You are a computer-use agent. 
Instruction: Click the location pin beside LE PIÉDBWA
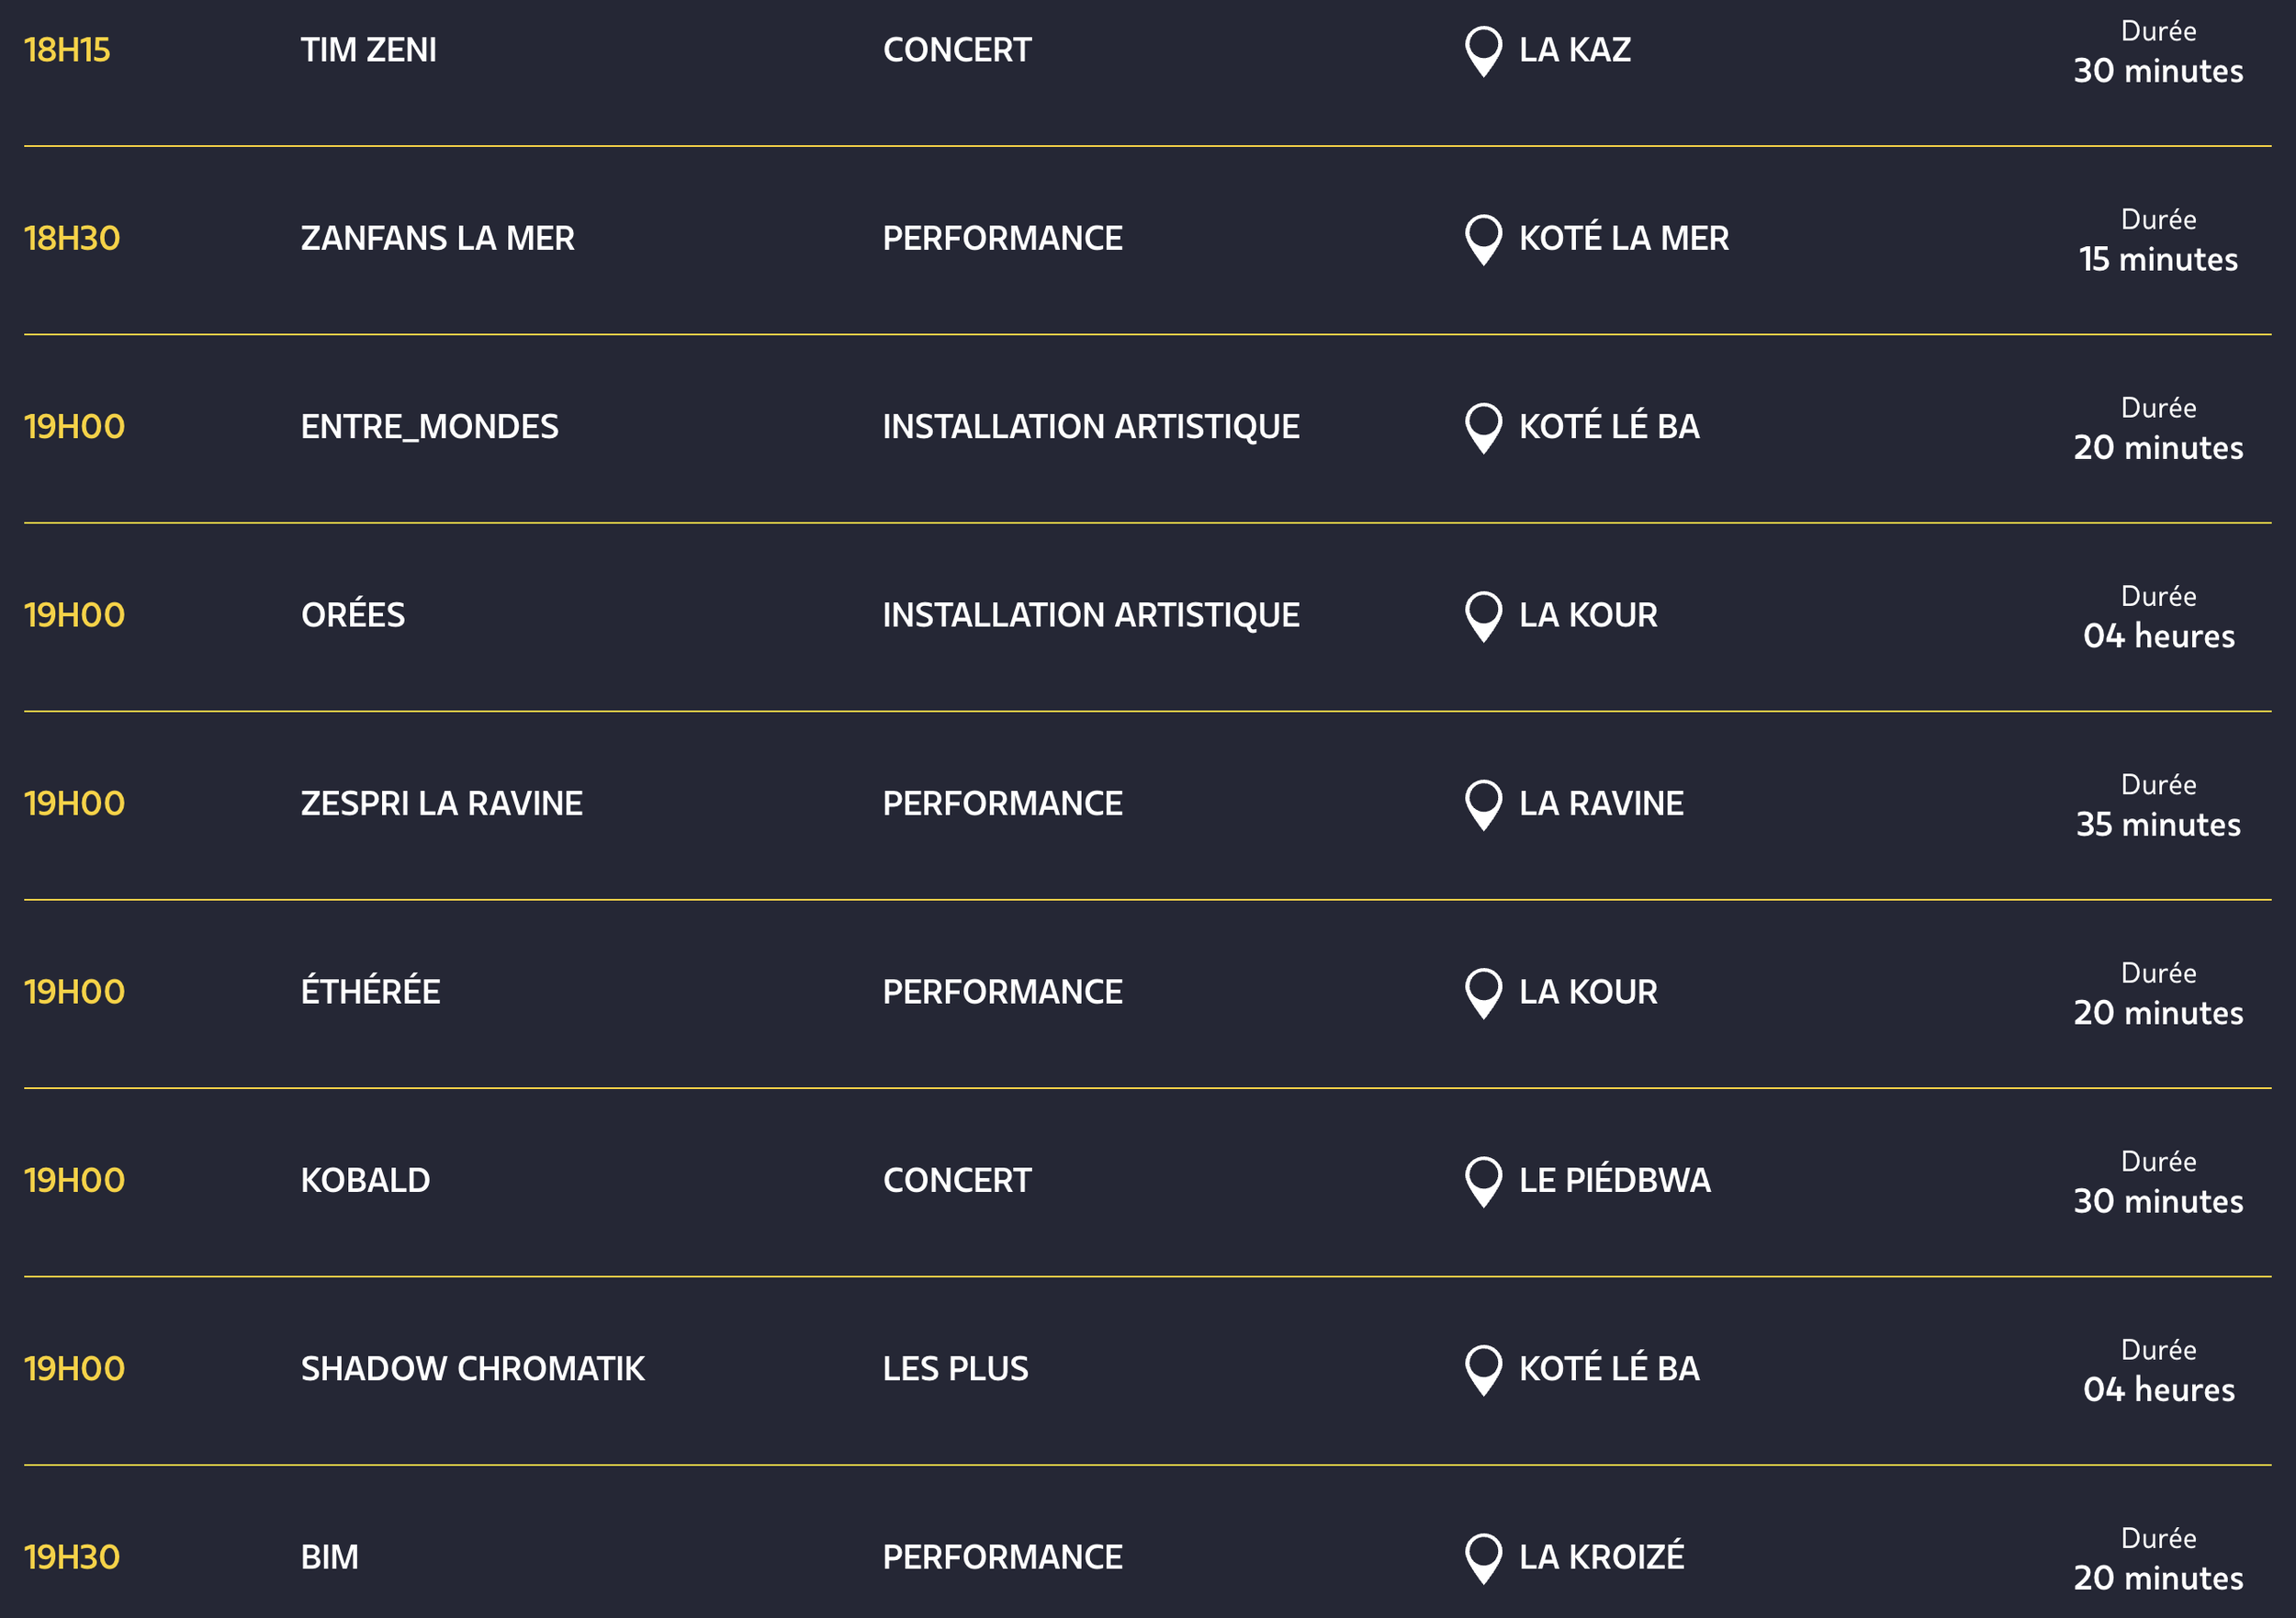(1483, 1180)
